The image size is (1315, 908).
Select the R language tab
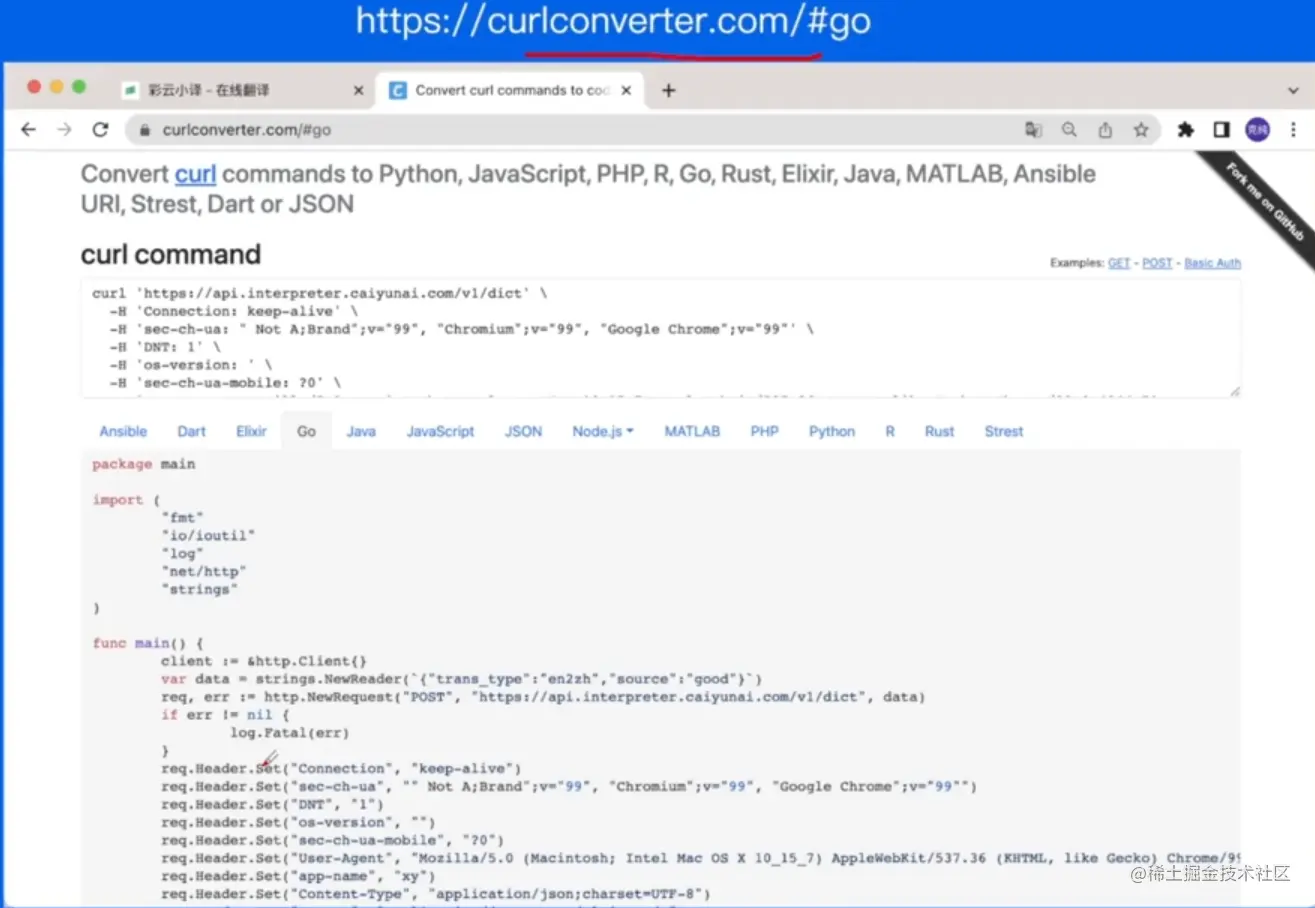point(890,431)
